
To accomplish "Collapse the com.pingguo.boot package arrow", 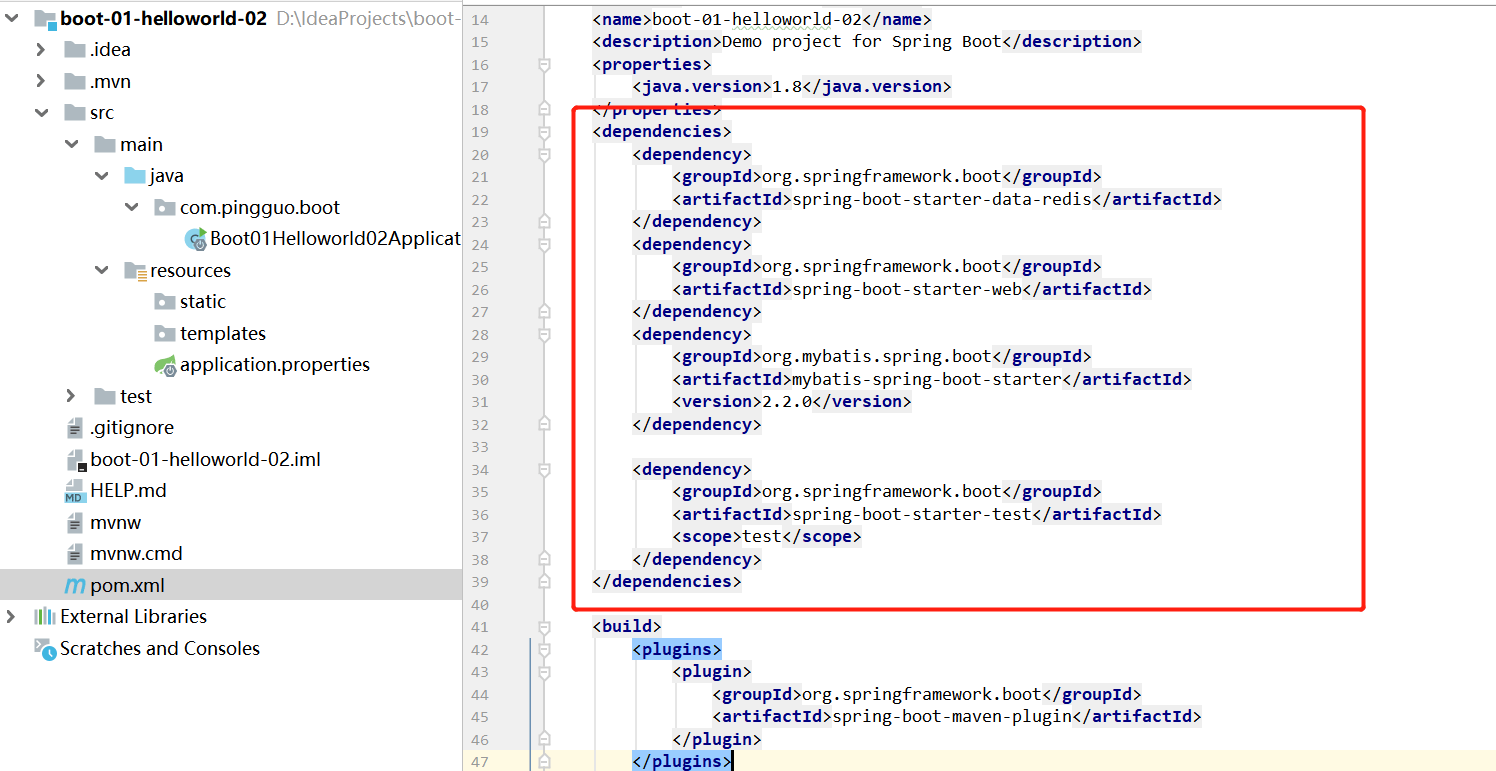I will (133, 207).
